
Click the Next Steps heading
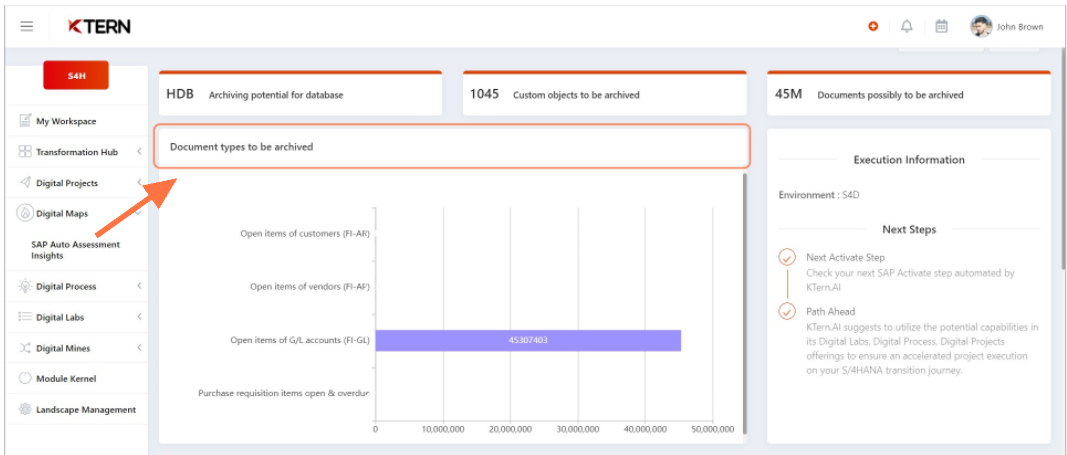tap(908, 229)
